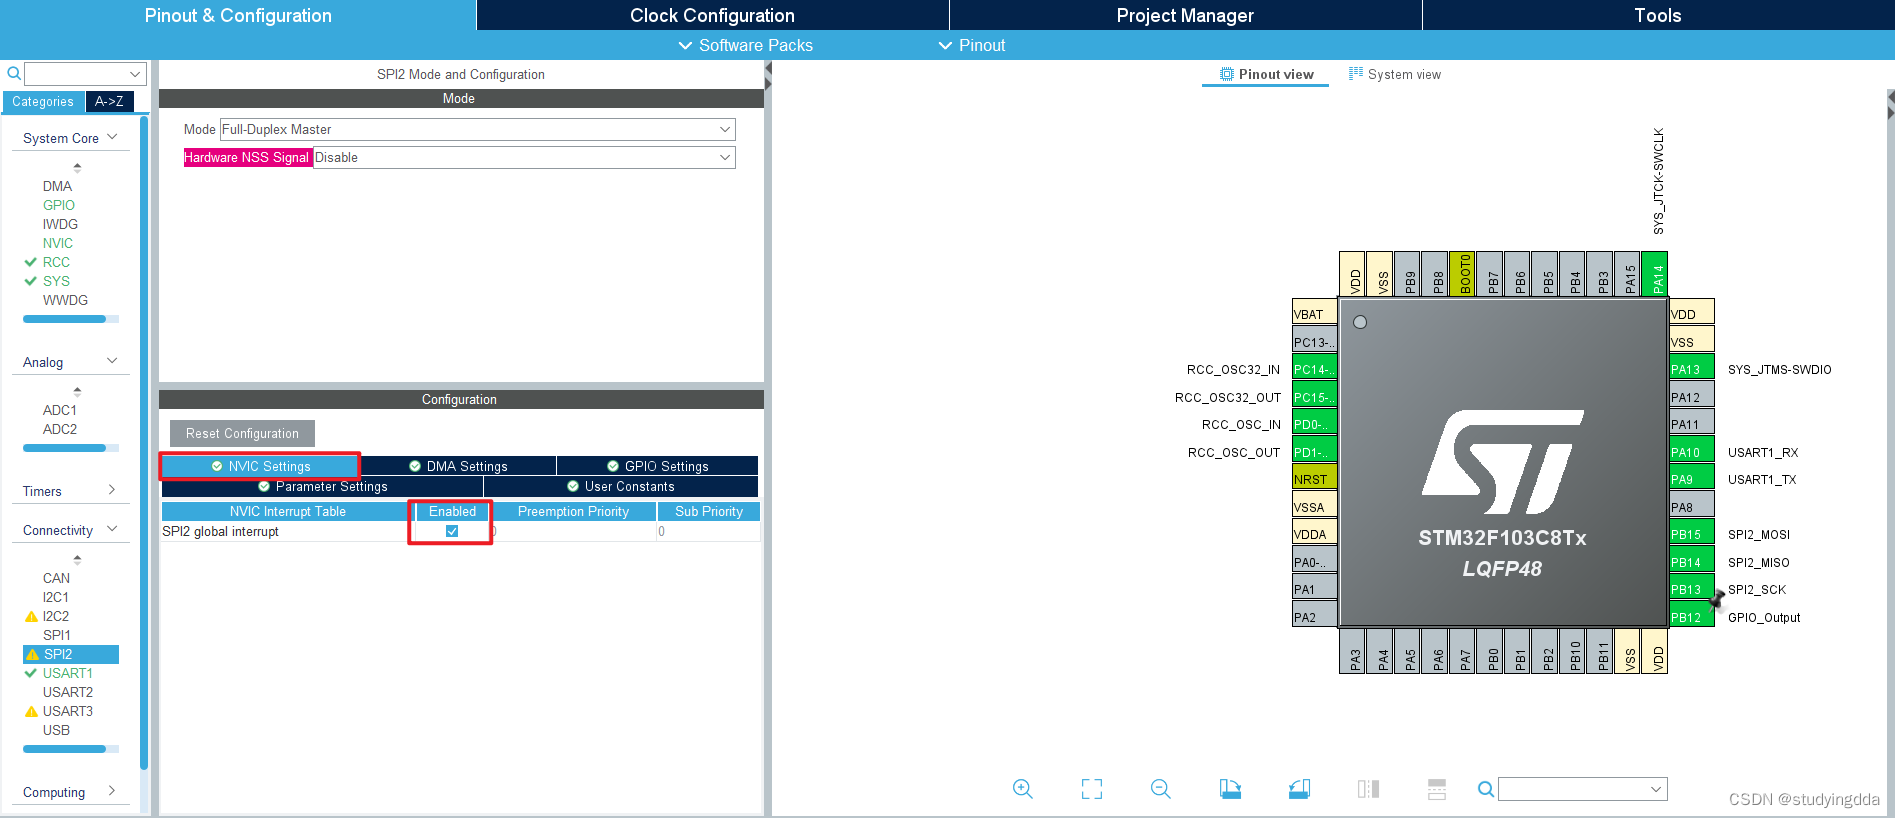Click the Sub Priority value cell
The height and width of the screenshot is (818, 1895).
point(708,531)
